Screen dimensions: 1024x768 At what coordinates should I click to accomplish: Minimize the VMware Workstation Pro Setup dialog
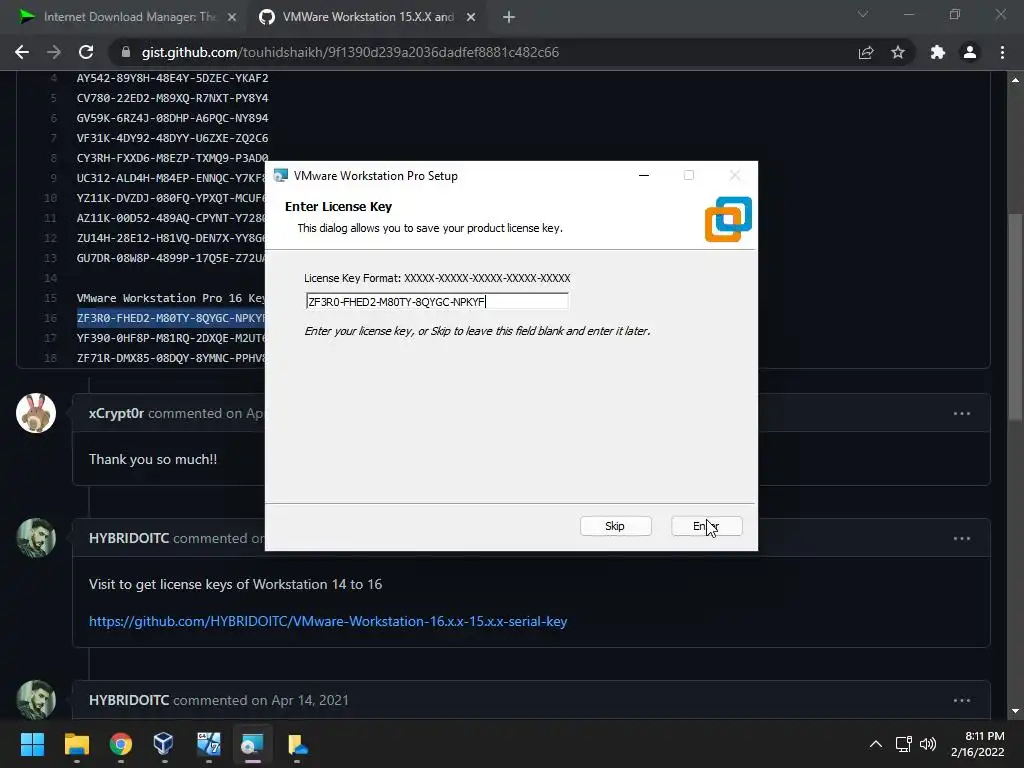(644, 175)
